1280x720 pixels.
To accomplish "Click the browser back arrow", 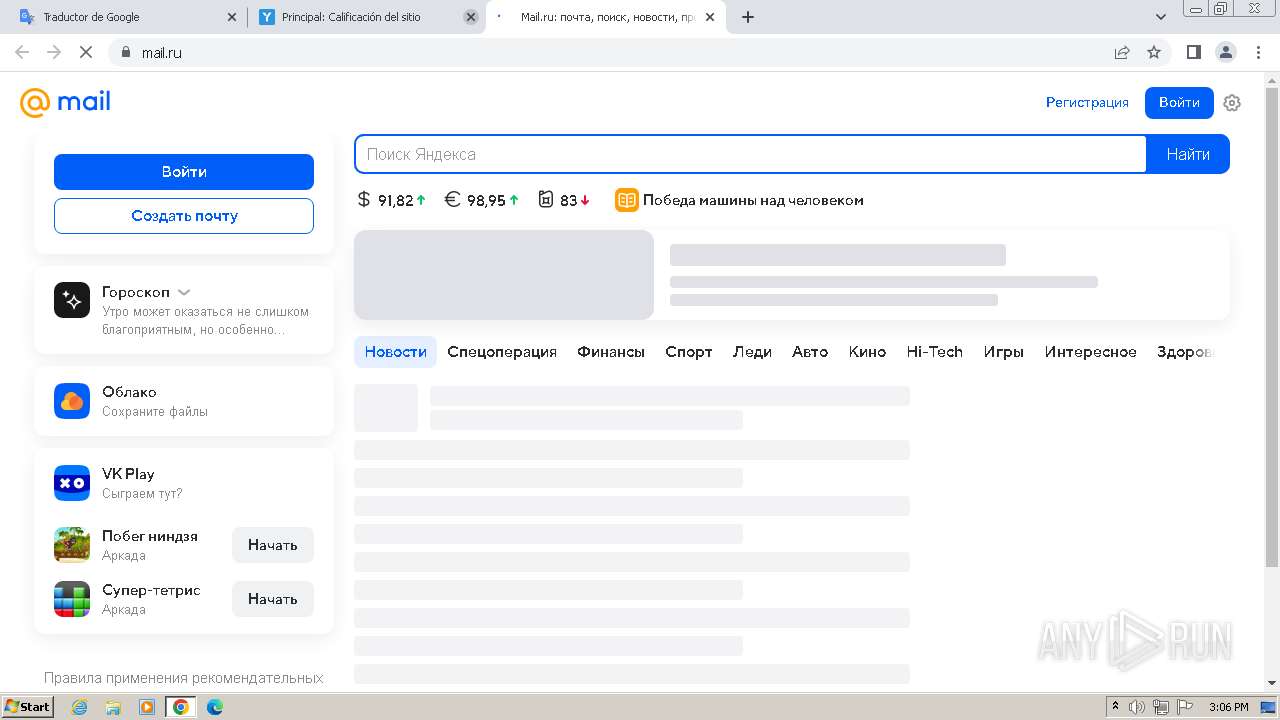I will click(22, 52).
